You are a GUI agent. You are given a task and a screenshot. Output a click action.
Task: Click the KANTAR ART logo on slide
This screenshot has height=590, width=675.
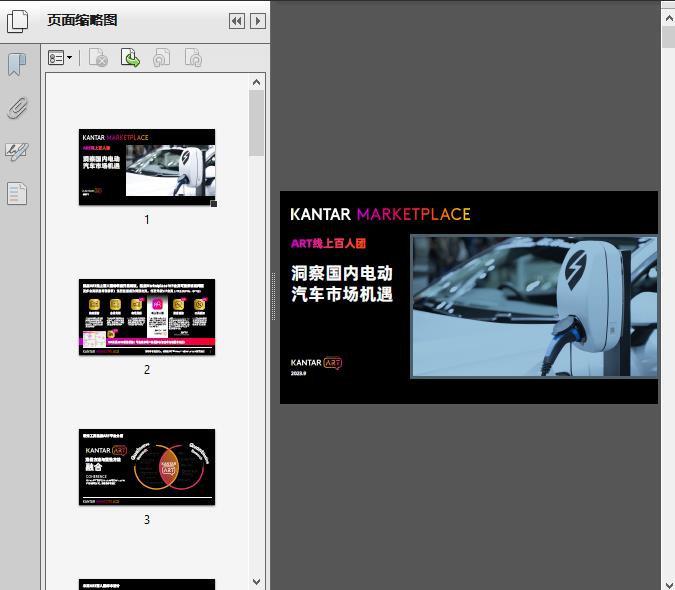click(316, 363)
